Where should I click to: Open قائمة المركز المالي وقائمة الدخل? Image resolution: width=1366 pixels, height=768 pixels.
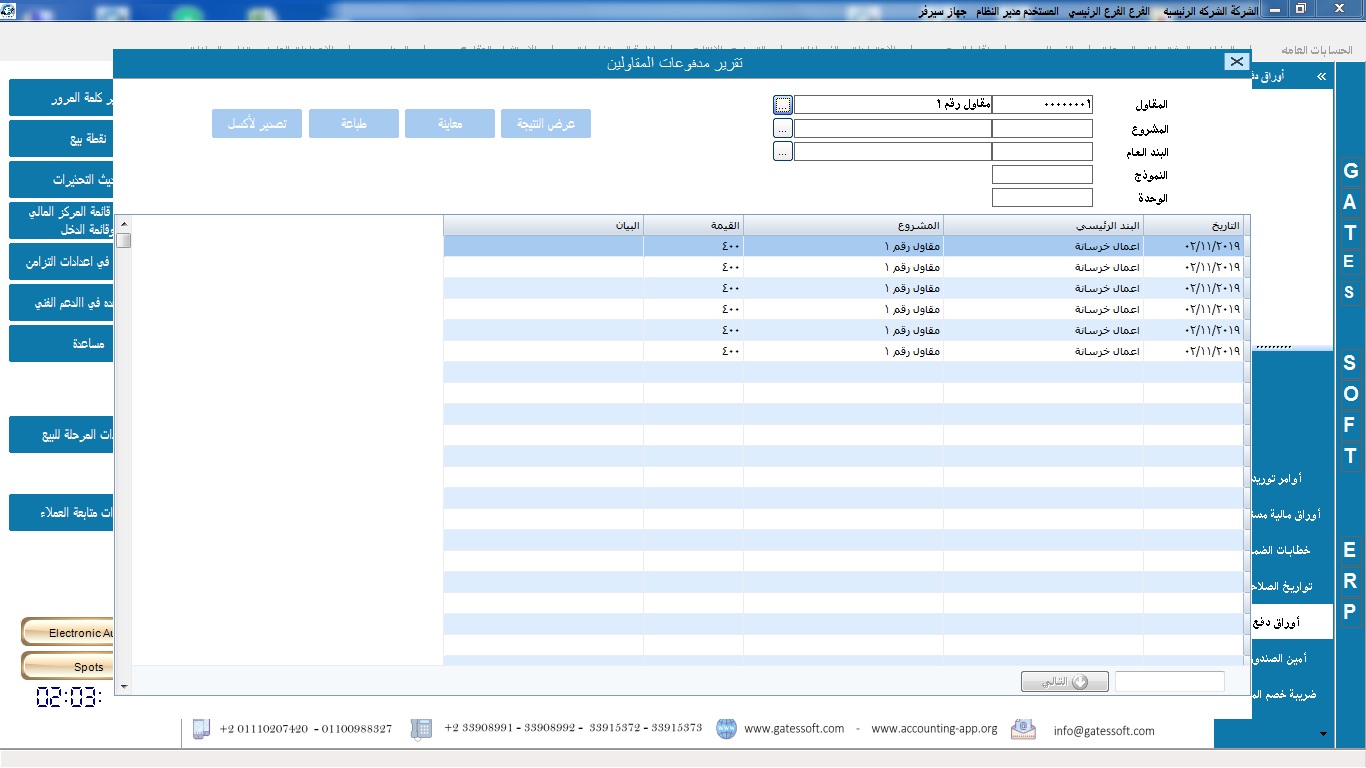pos(61,220)
